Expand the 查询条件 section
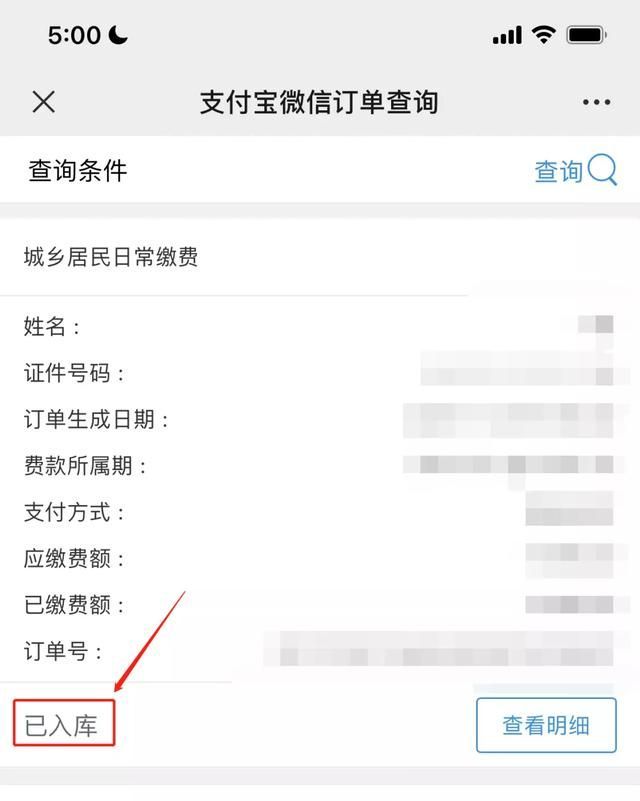640x801 pixels. click(x=78, y=171)
